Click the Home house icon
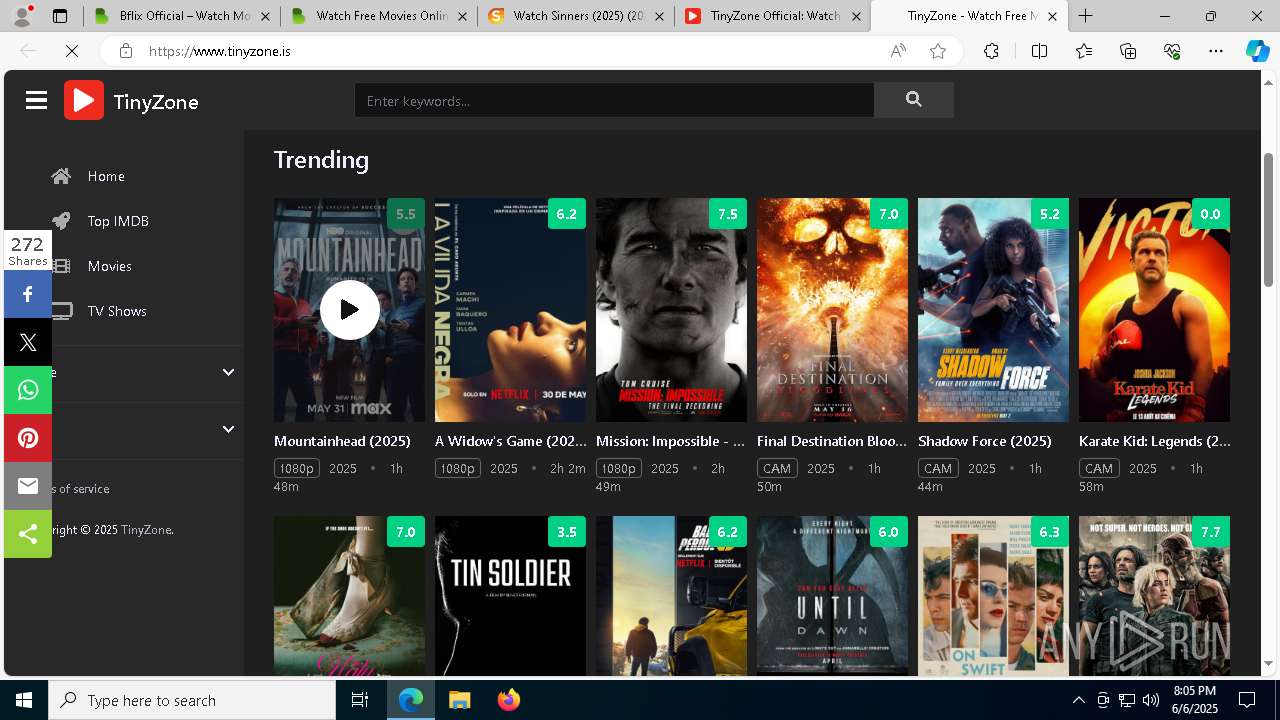 pos(62,176)
